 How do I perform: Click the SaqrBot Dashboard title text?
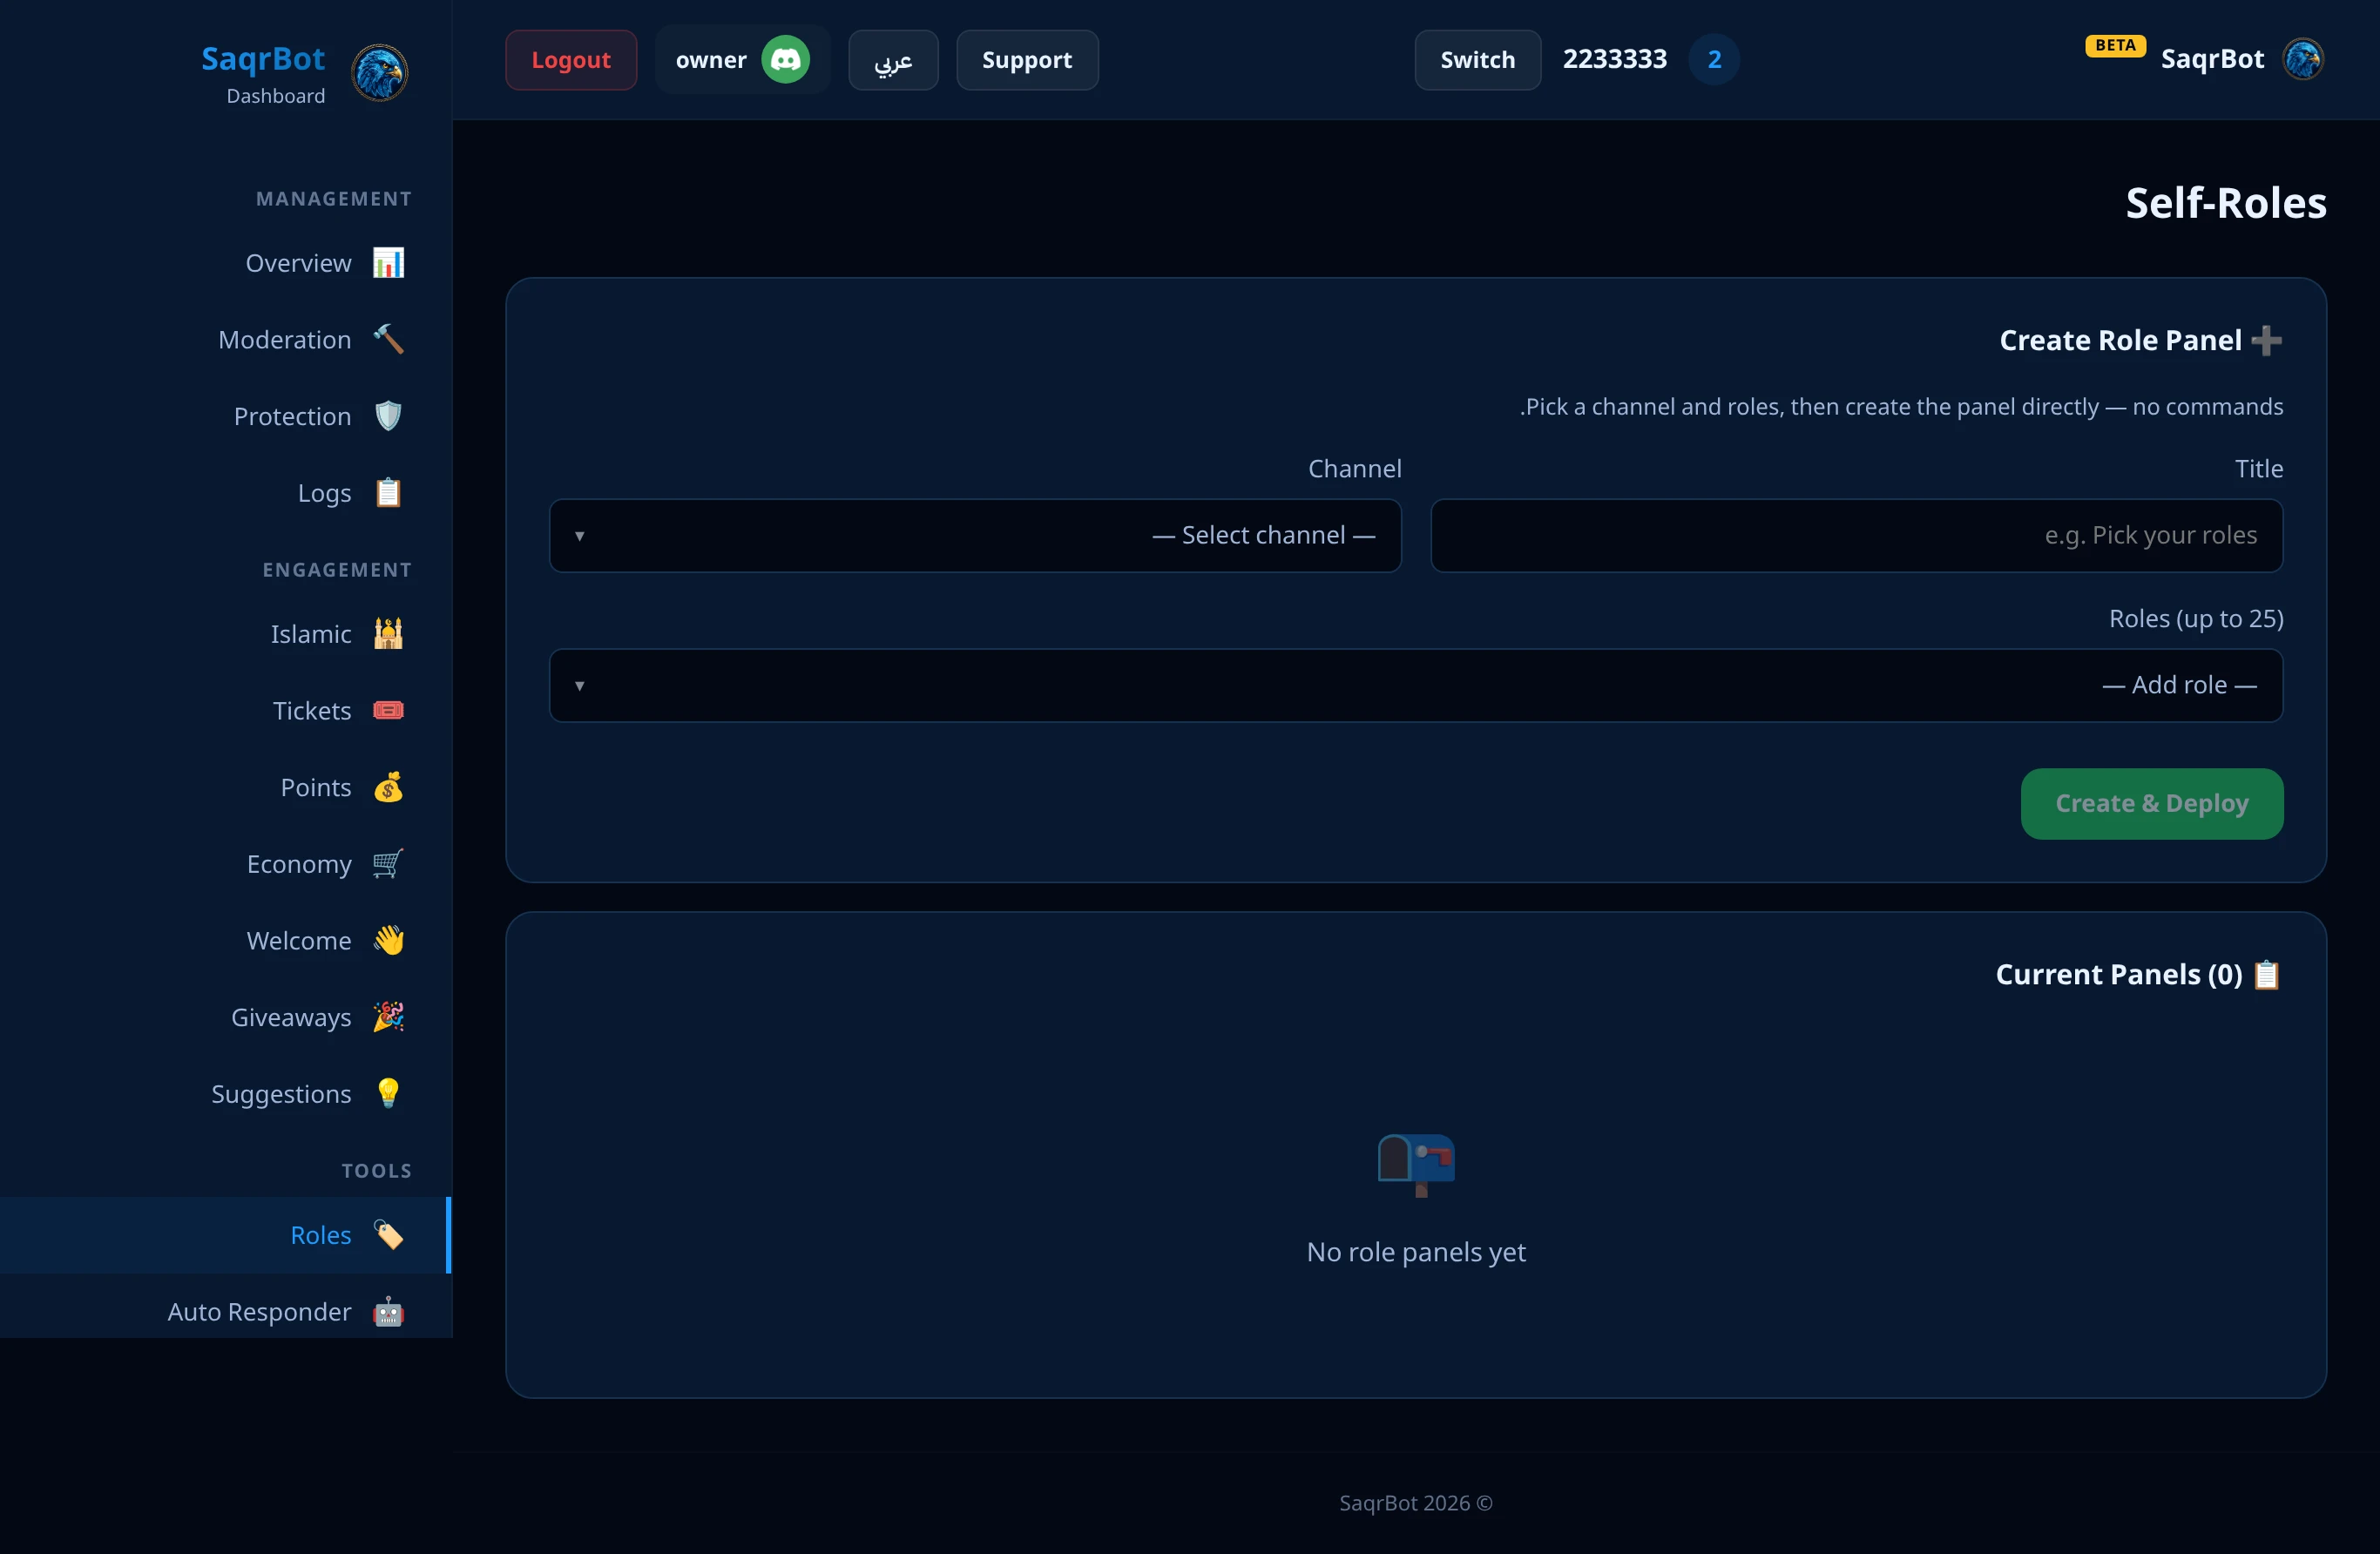click(x=263, y=74)
